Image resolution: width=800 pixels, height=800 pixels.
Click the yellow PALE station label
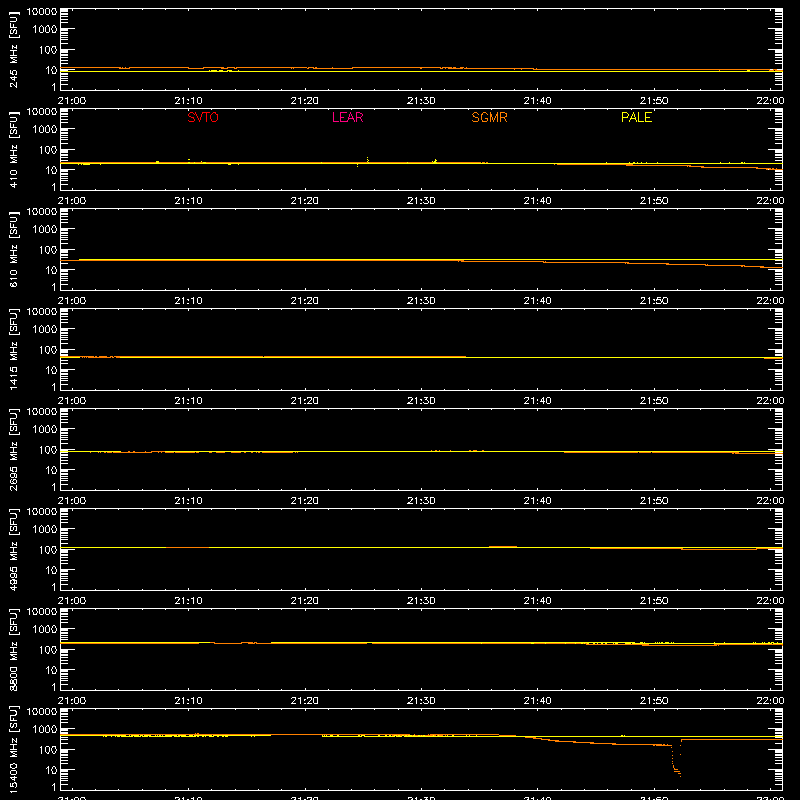[x=636, y=117]
